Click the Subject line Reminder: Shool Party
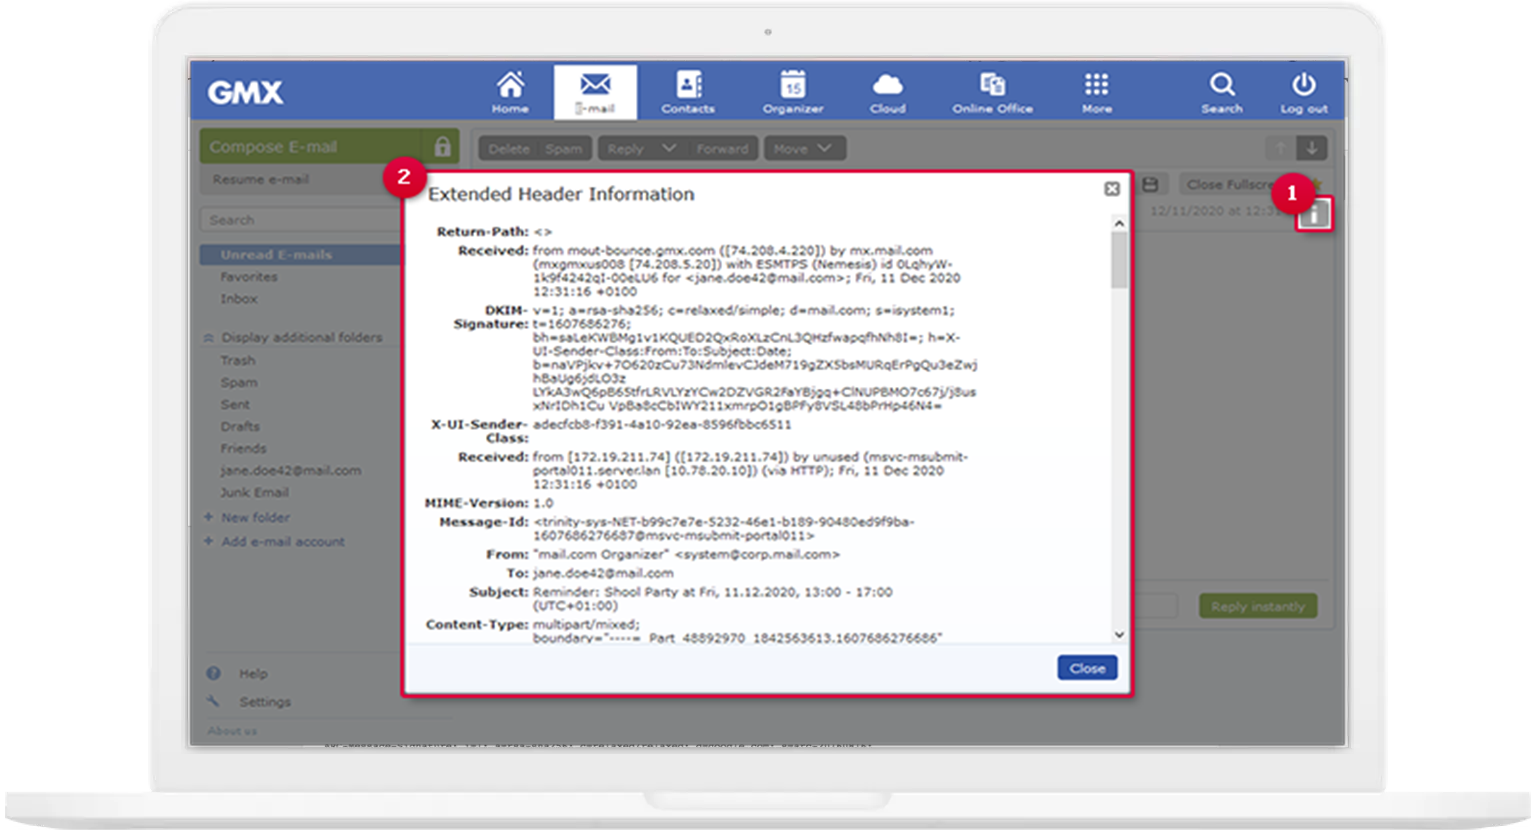This screenshot has width=1536, height=830. [x=713, y=598]
